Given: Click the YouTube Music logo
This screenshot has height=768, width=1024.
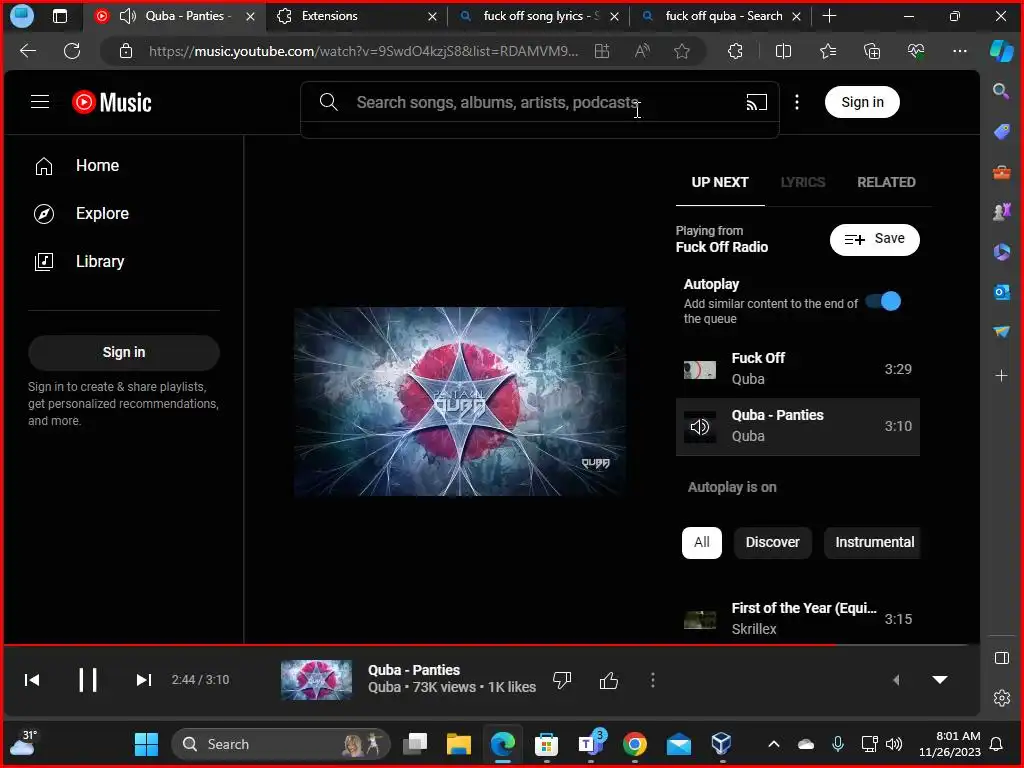Looking at the screenshot, I should (x=112, y=102).
